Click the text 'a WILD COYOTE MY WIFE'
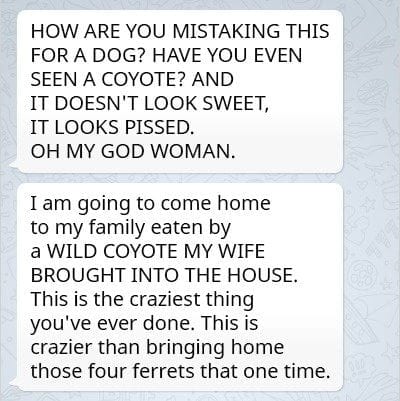 148,251
